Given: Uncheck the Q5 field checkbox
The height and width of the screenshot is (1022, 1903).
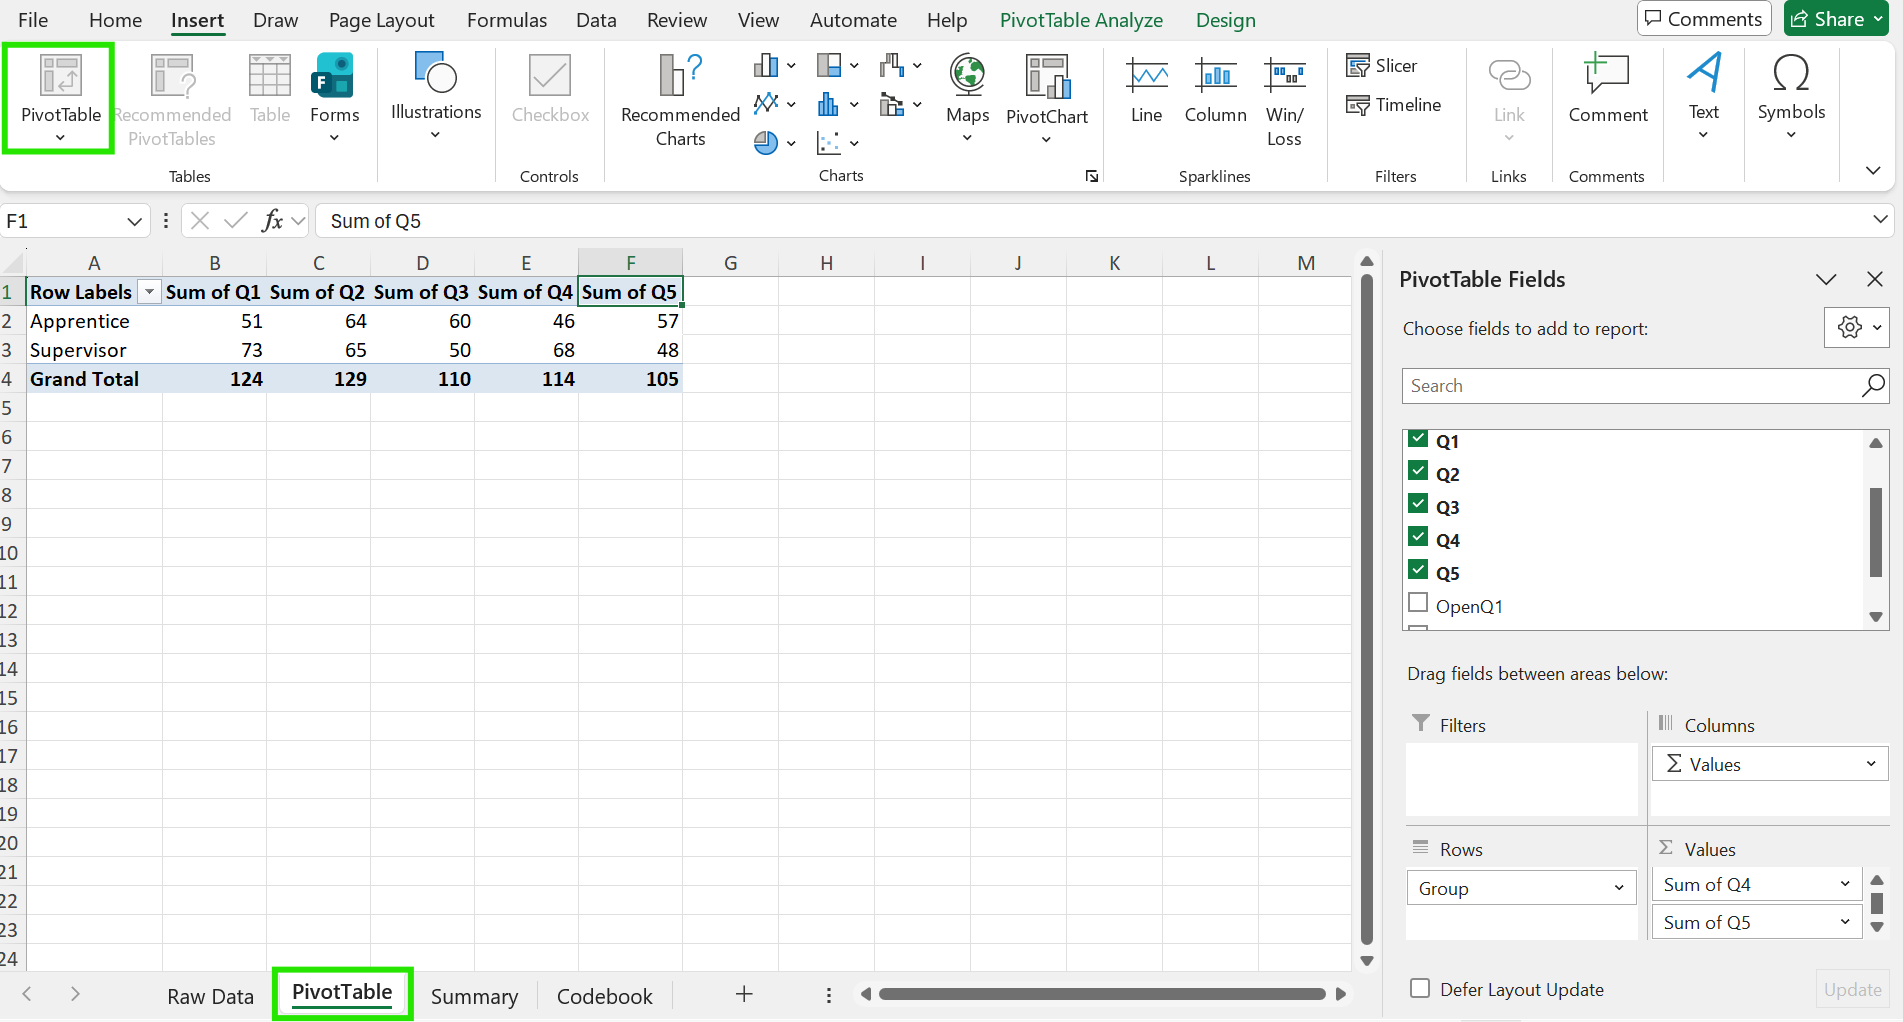Looking at the screenshot, I should pyautogui.click(x=1417, y=570).
